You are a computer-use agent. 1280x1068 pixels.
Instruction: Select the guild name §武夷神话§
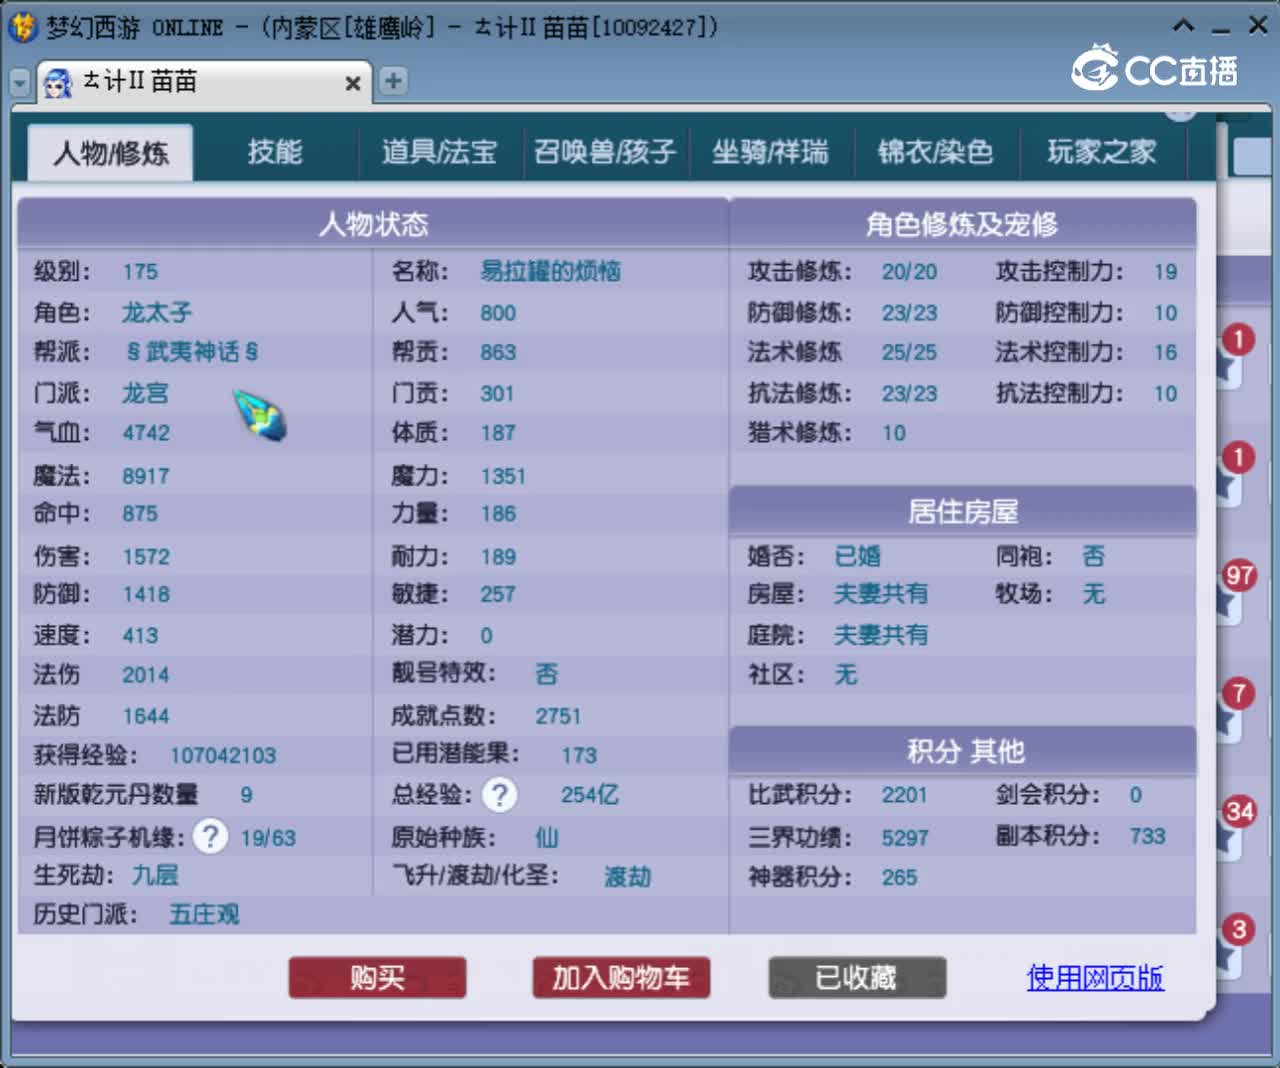[192, 352]
